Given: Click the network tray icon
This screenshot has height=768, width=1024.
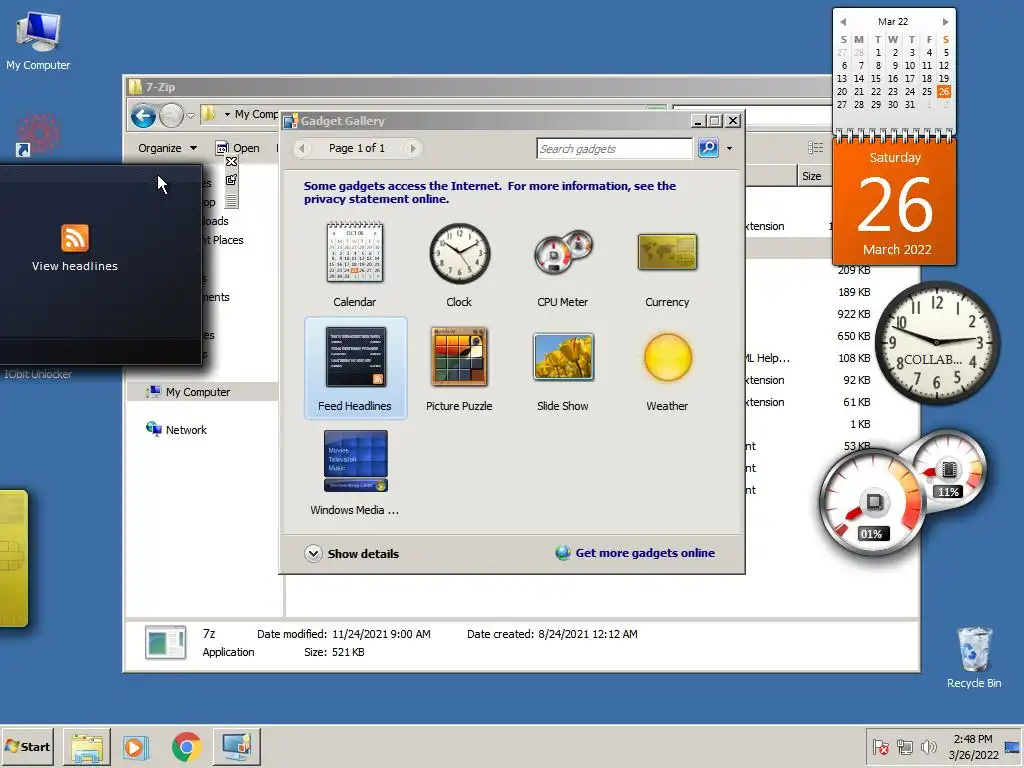Looking at the screenshot, I should pyautogui.click(x=904, y=747).
